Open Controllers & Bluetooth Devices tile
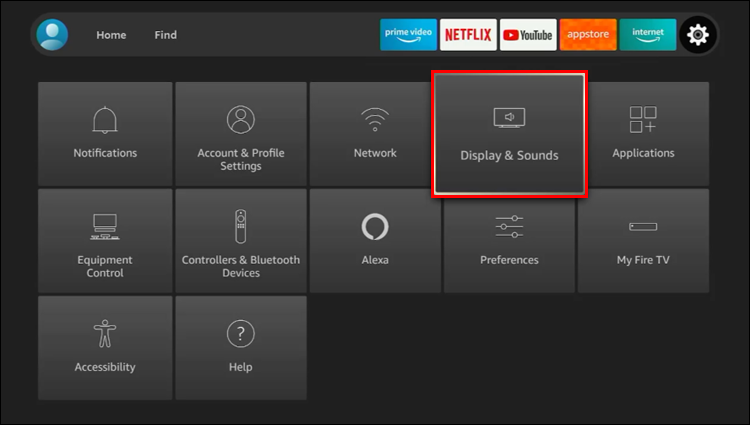This screenshot has height=425, width=750. 241,240
